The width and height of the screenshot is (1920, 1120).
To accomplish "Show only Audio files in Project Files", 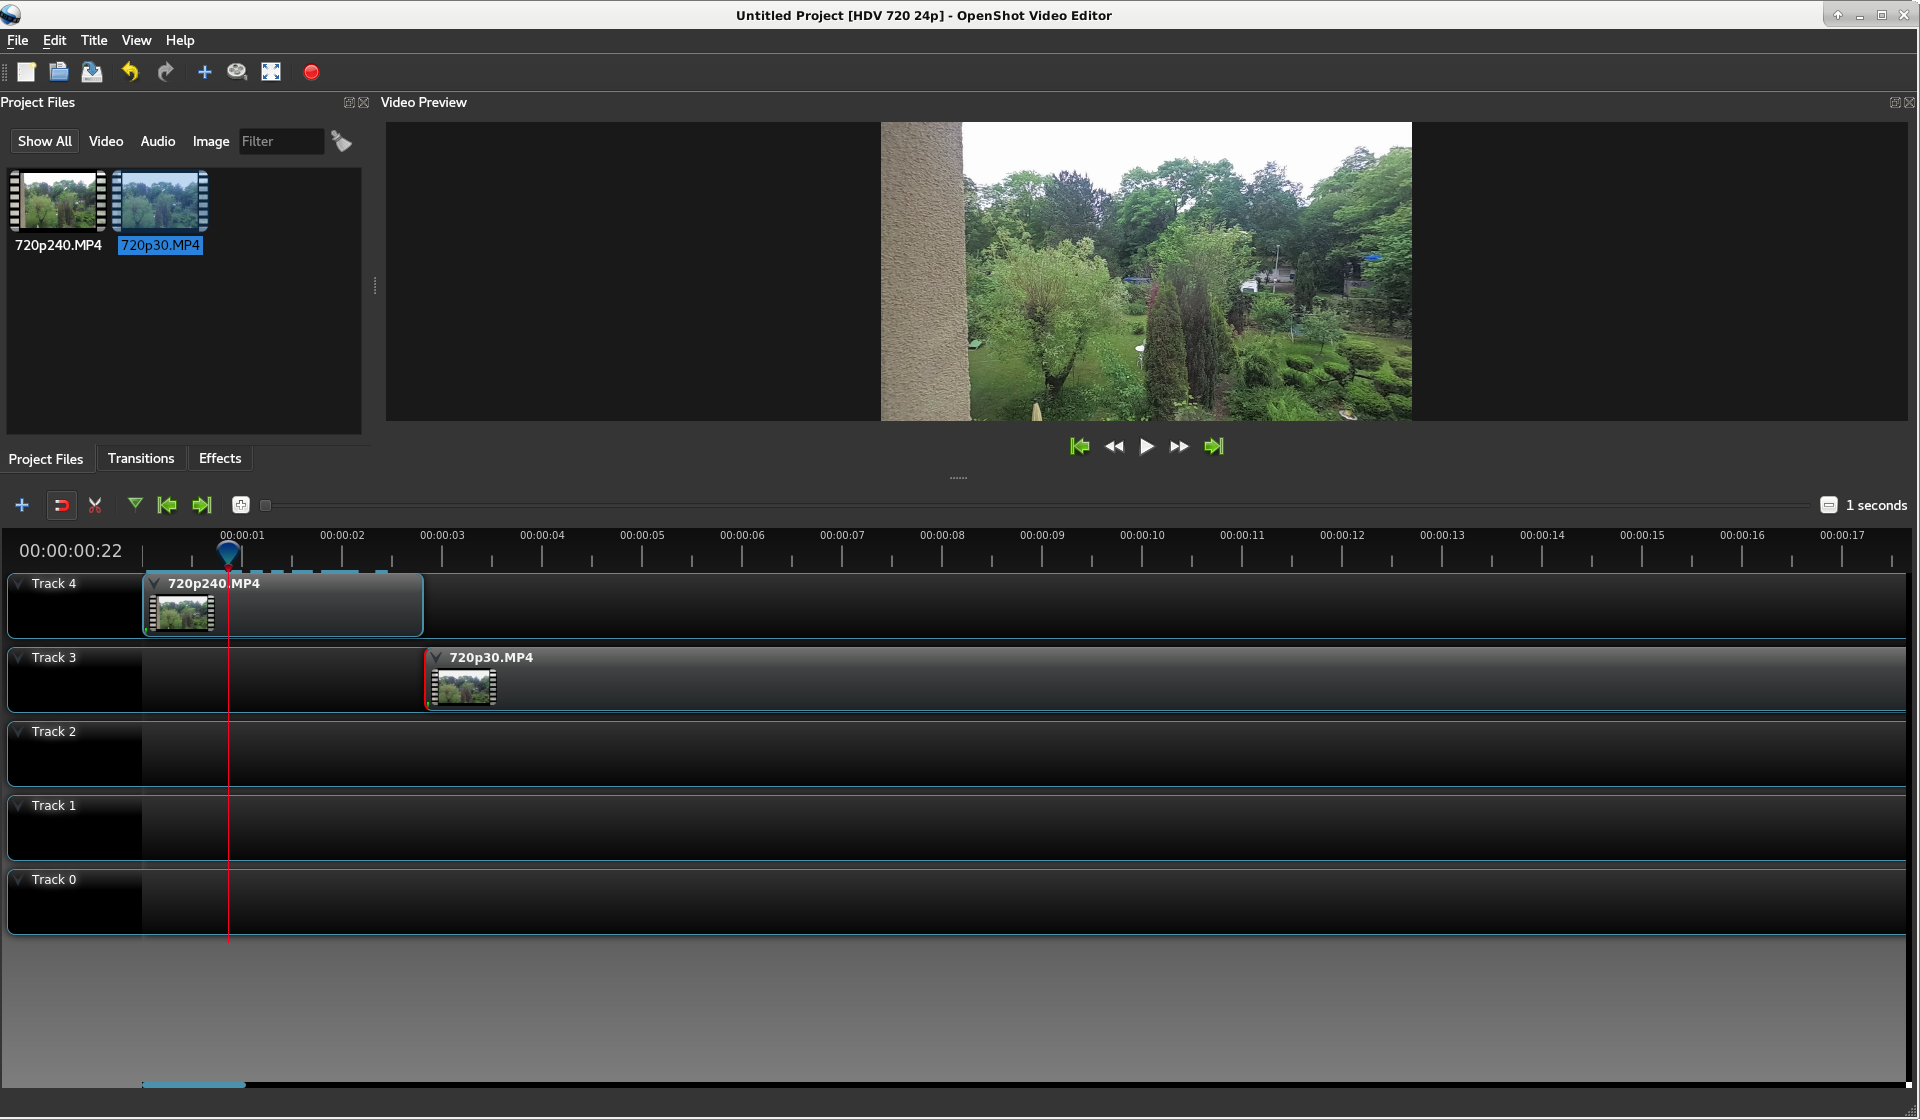I will [157, 141].
